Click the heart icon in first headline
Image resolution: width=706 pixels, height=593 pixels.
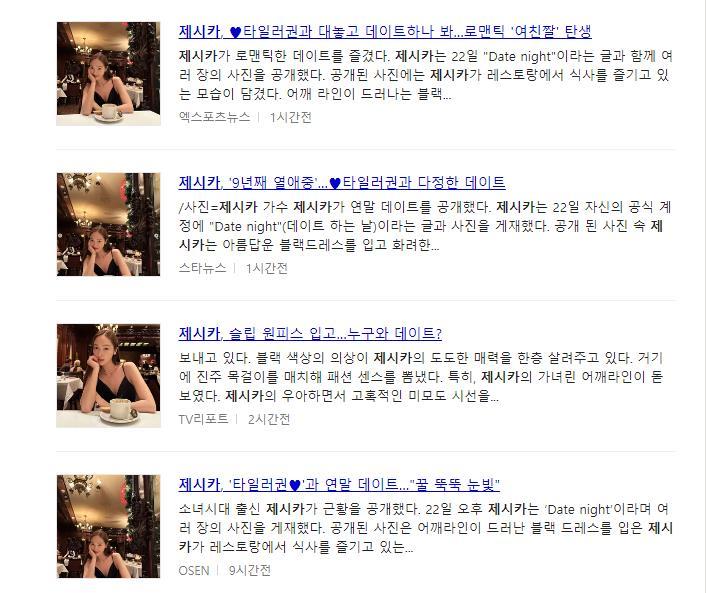click(235, 32)
